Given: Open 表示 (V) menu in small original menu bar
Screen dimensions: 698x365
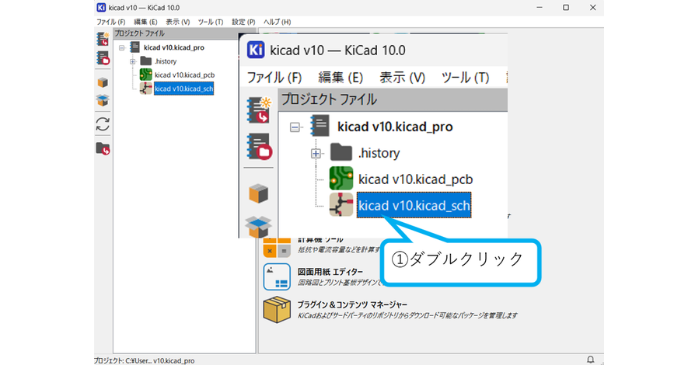Looking at the screenshot, I should 178,22.
